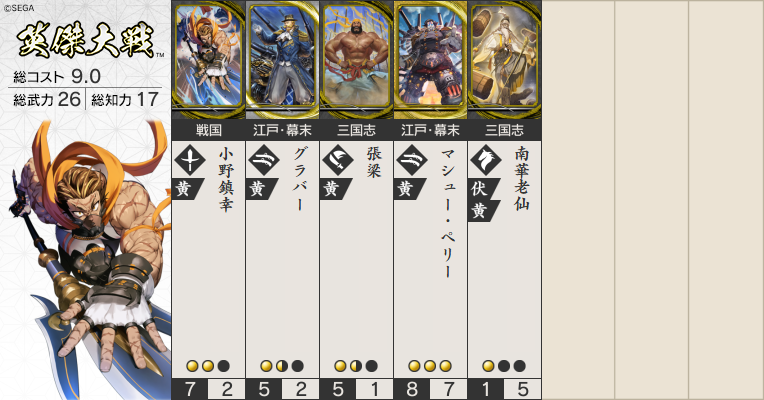Select the 張梁 card portrait thumbnail
Viewport: 764px width, 400px height.
[x=356, y=59]
